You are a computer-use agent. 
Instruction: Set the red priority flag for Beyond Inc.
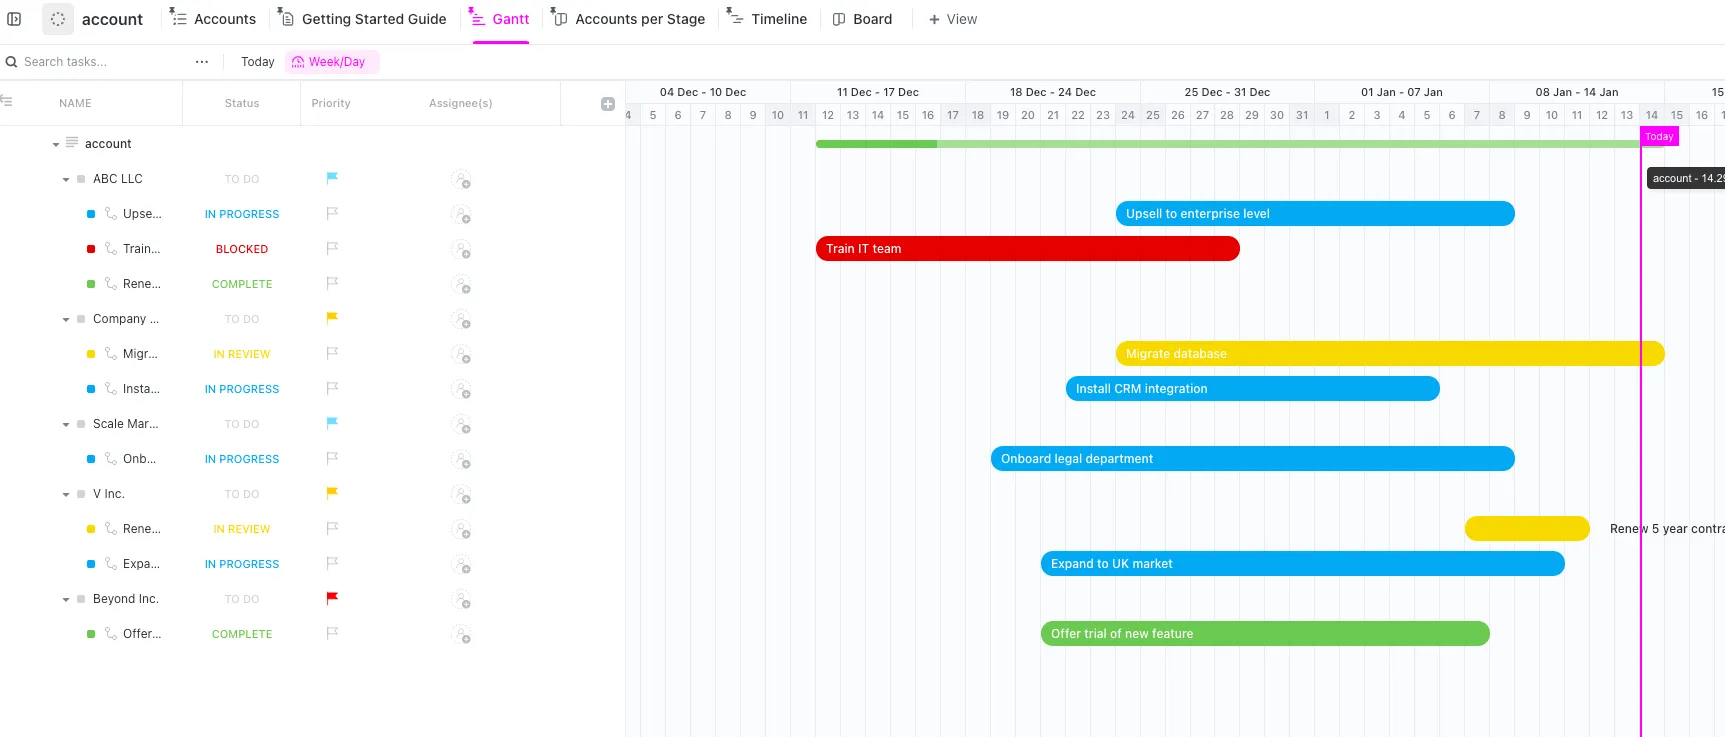pyautogui.click(x=332, y=598)
